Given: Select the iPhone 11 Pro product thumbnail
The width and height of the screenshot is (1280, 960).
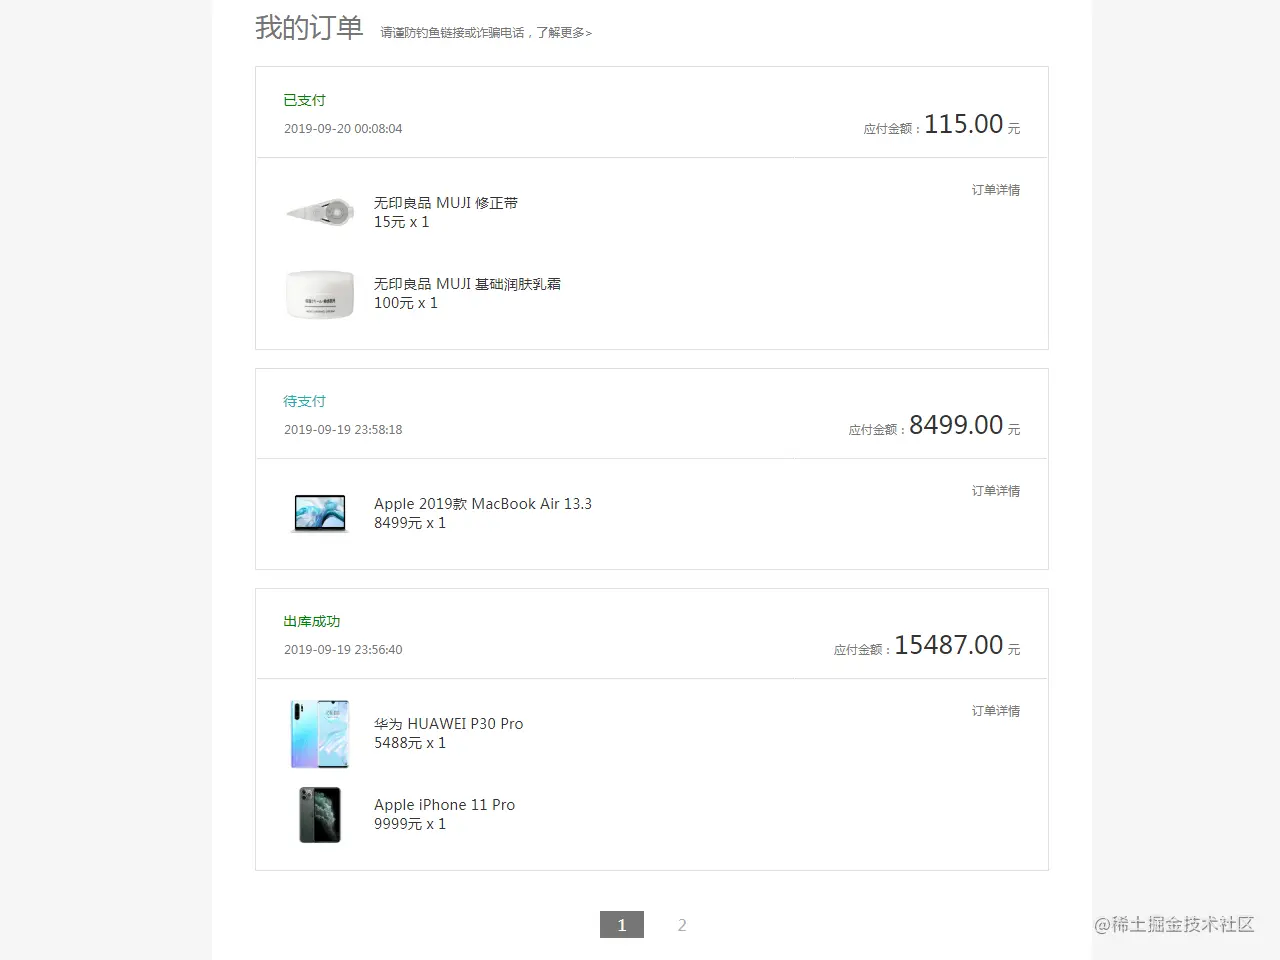Looking at the screenshot, I should click(x=319, y=815).
